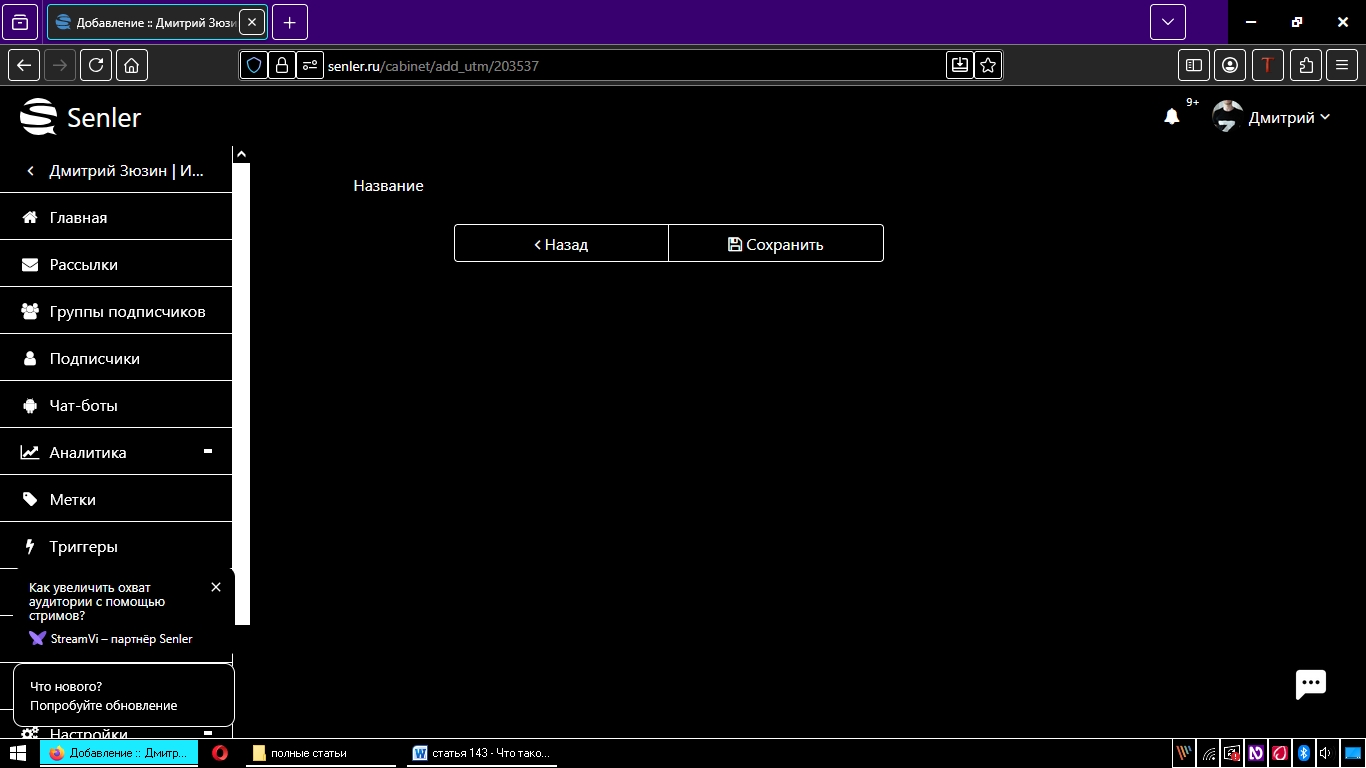This screenshot has width=1366, height=768.
Task: Open Рассылки in the sidebar
Action: [x=84, y=264]
